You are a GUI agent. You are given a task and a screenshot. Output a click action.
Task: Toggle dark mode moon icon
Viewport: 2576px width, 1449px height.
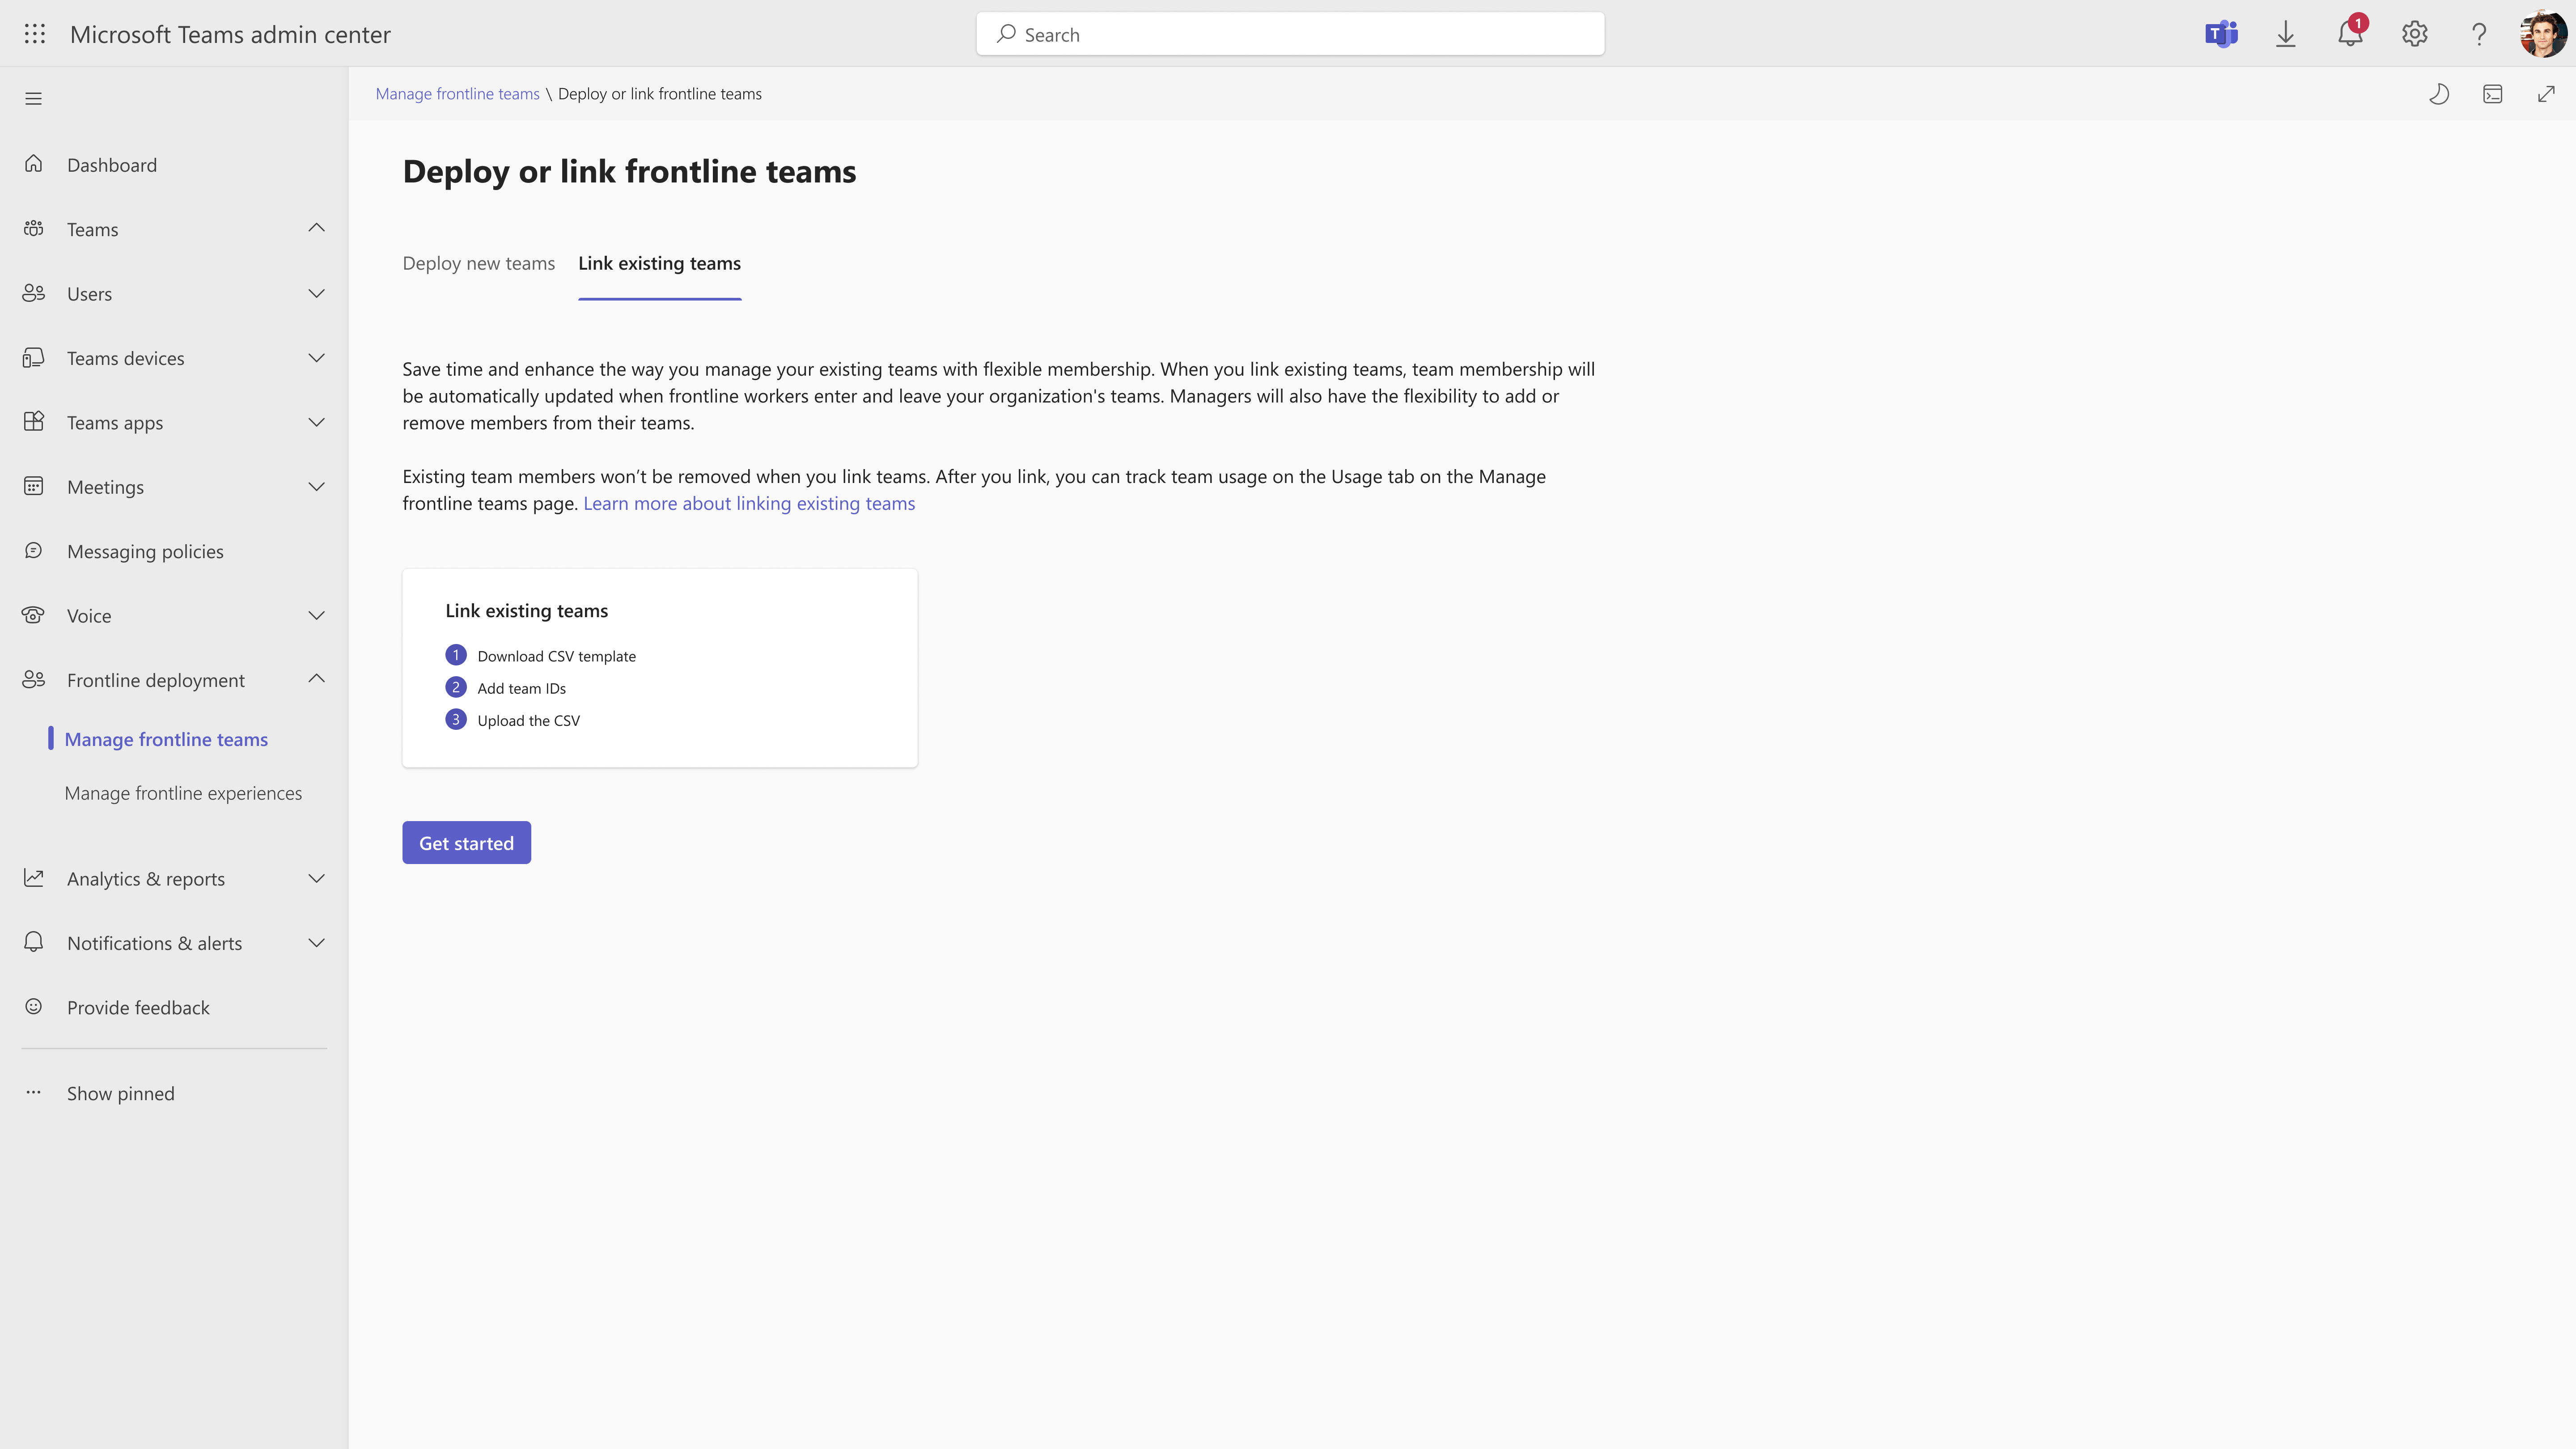[2439, 94]
